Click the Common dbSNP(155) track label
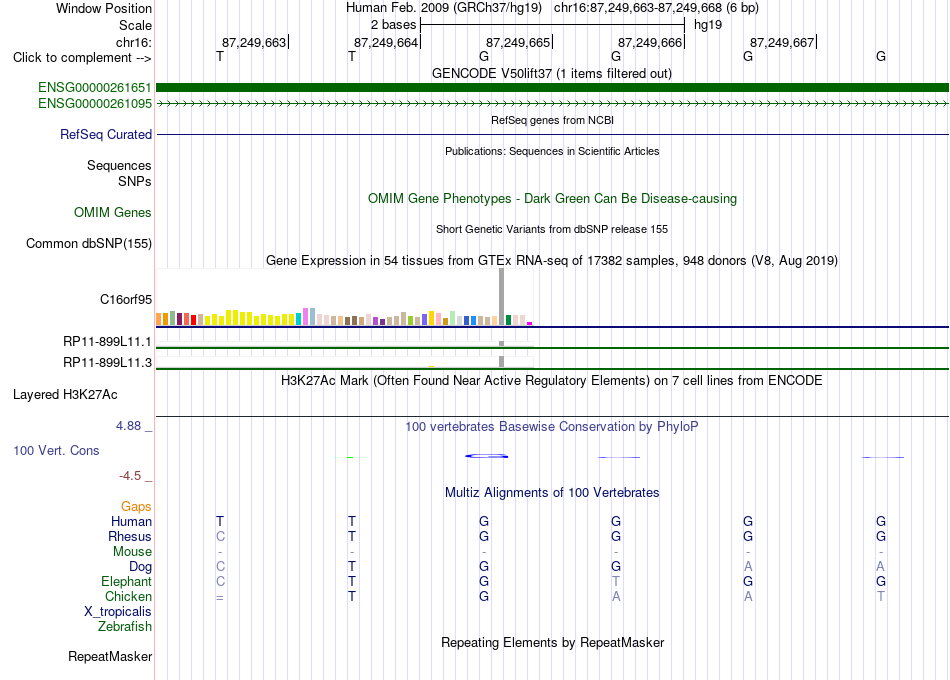The image size is (950, 680). pyautogui.click(x=89, y=244)
